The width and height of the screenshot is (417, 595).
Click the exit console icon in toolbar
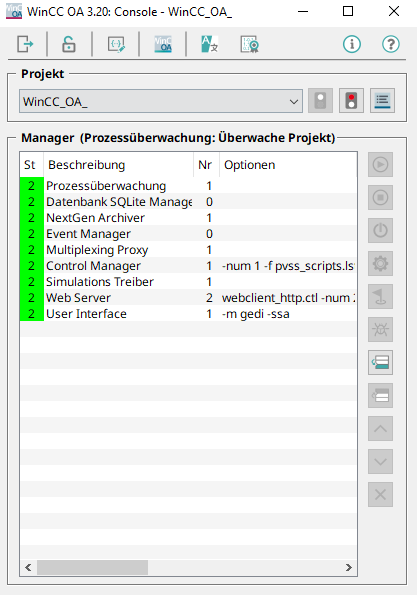25,44
